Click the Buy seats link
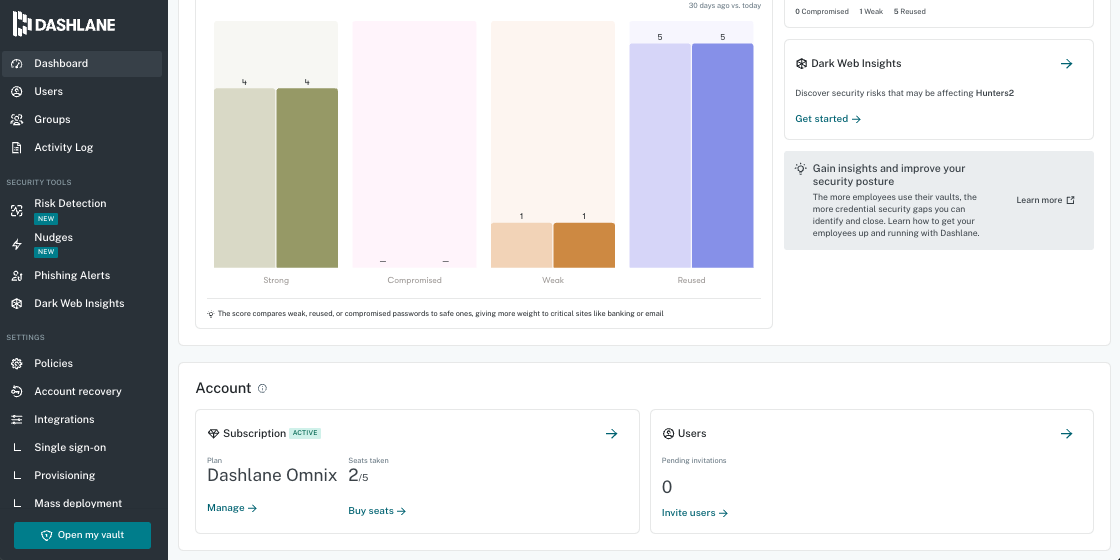The height and width of the screenshot is (560, 1120). 377,511
